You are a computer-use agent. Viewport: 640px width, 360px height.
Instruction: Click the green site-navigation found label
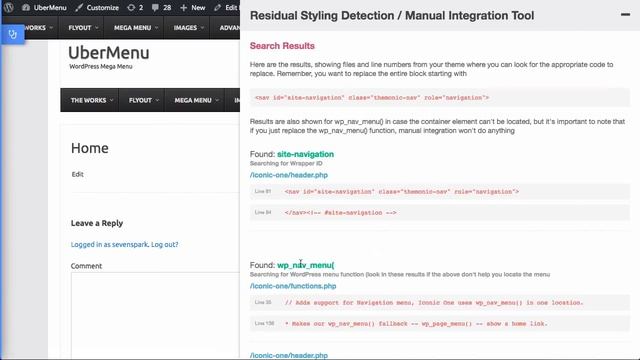[x=305, y=154]
